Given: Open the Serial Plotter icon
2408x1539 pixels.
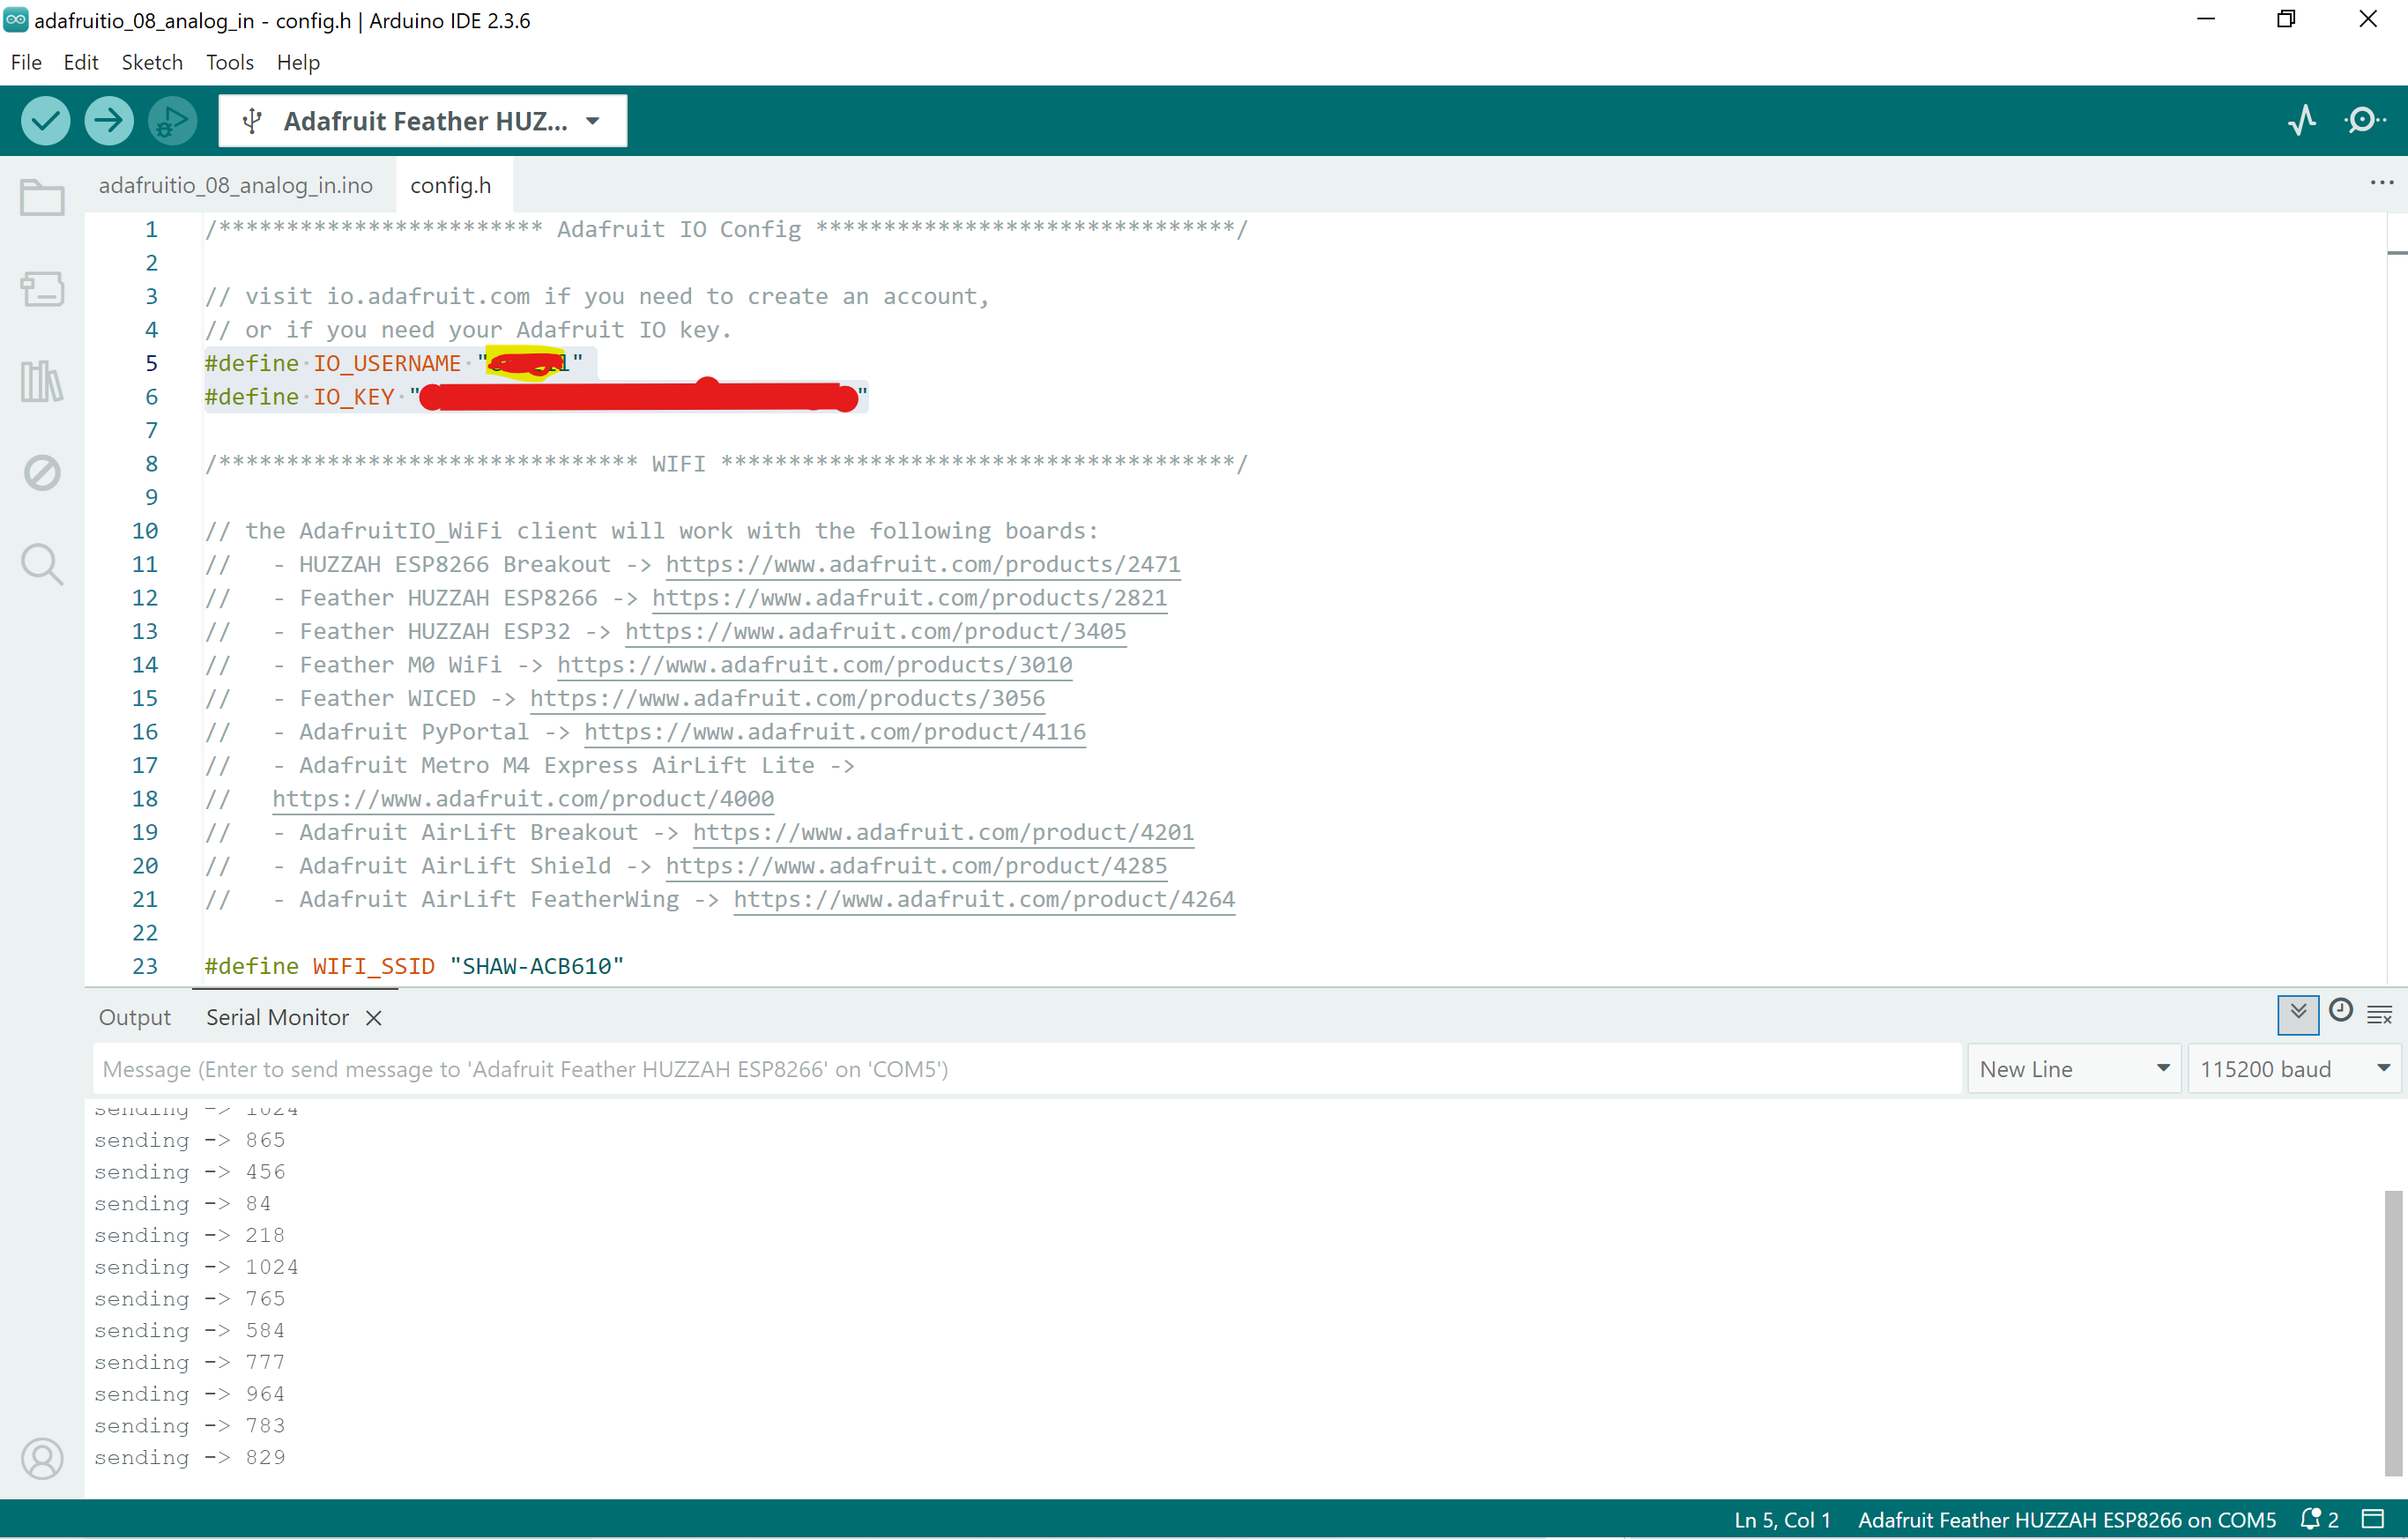Looking at the screenshot, I should click(2301, 121).
